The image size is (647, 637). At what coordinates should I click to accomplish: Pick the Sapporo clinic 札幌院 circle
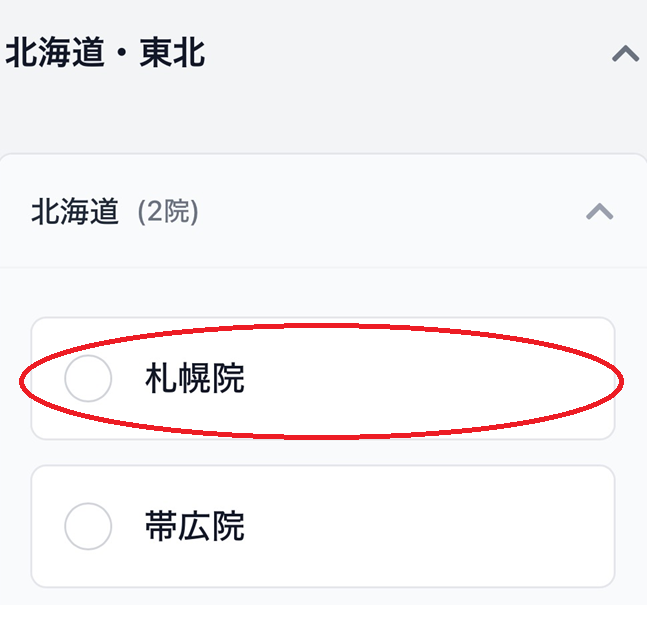pos(88,379)
